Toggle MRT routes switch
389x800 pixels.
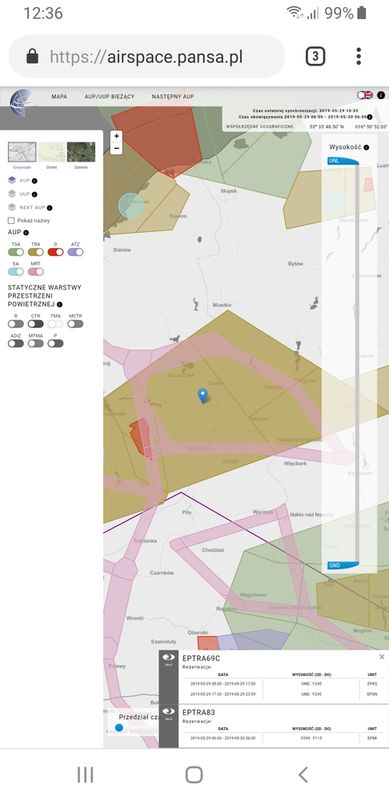[x=36, y=272]
